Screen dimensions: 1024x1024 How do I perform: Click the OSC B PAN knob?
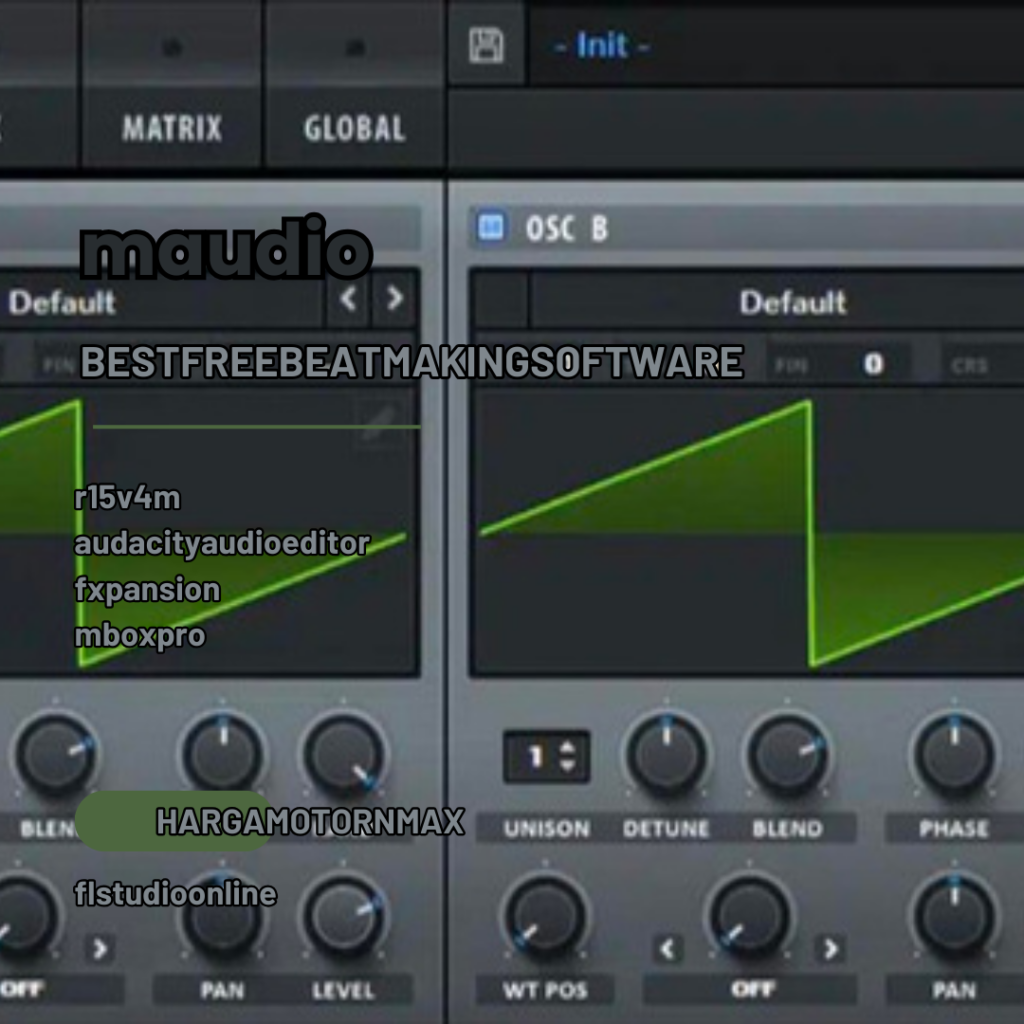point(954,917)
